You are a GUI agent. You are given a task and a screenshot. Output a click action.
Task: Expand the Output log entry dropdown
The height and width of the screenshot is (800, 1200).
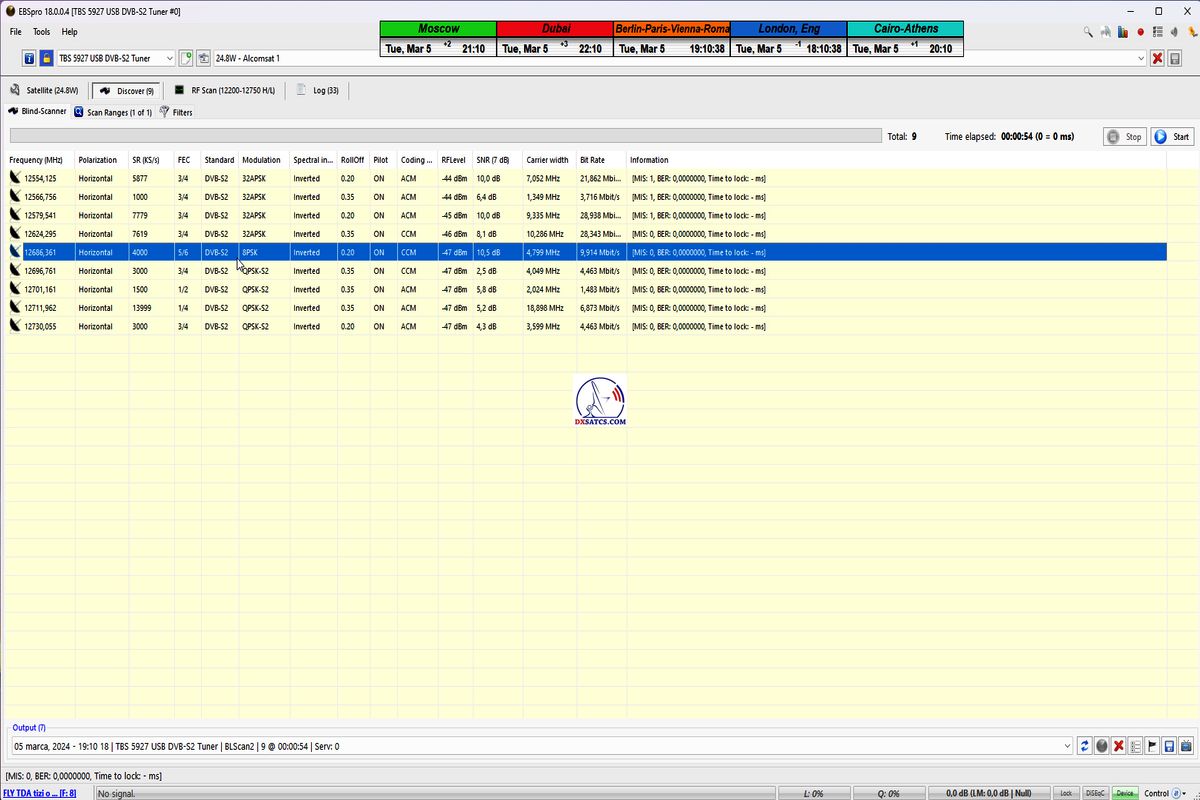pyautogui.click(x=1067, y=746)
